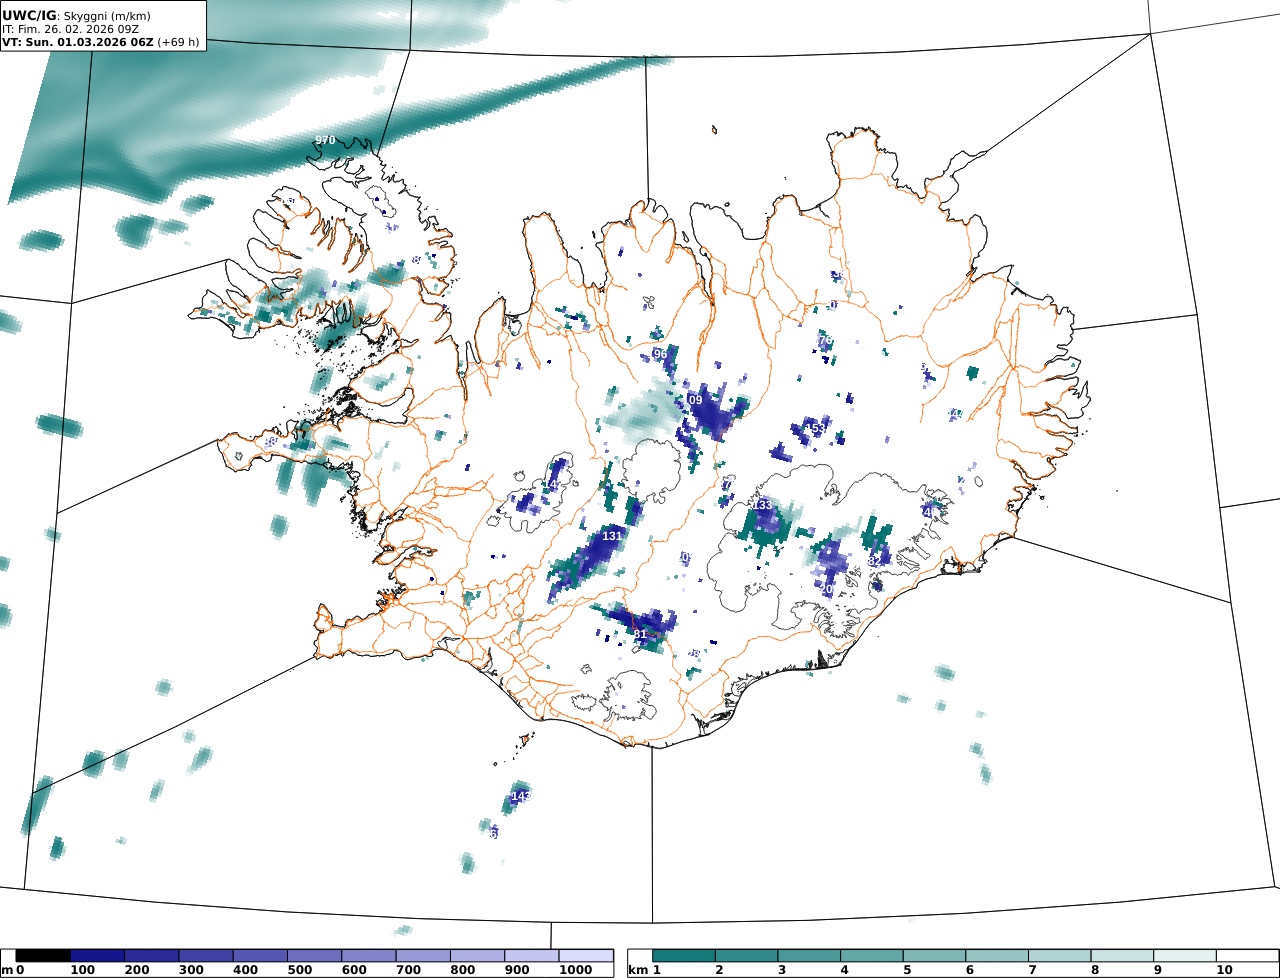Viewport: 1280px width, 978px height.
Task: Select the 800–900 m legend swatch
Action: coord(477,956)
